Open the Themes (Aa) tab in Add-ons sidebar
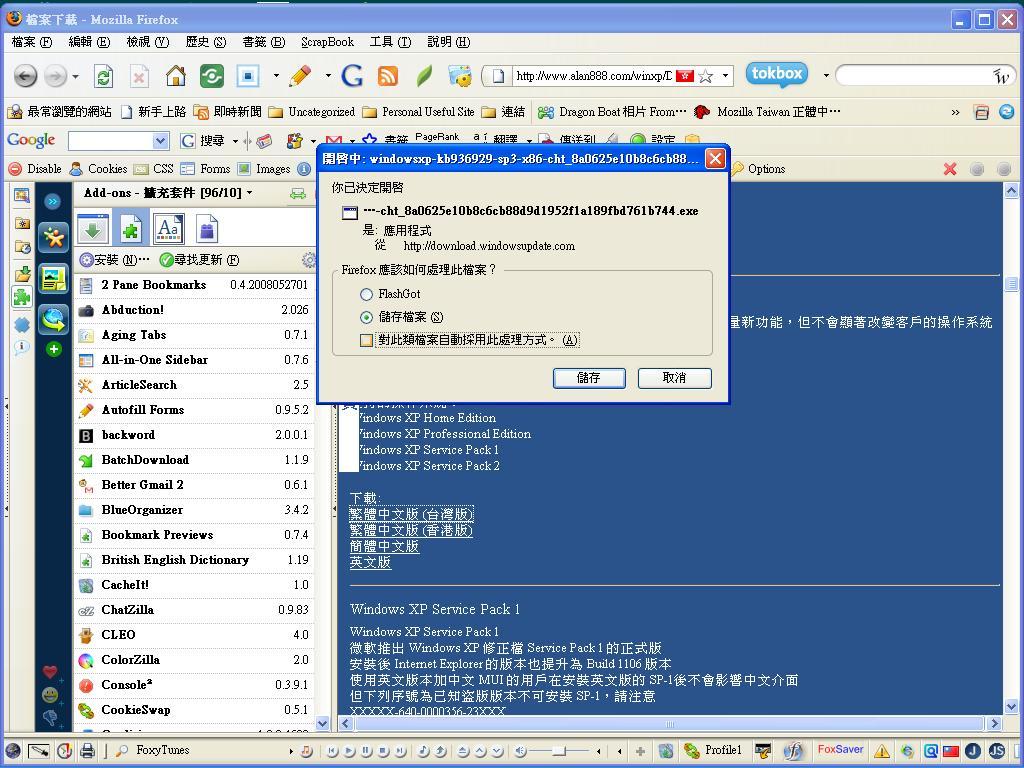 coord(169,230)
